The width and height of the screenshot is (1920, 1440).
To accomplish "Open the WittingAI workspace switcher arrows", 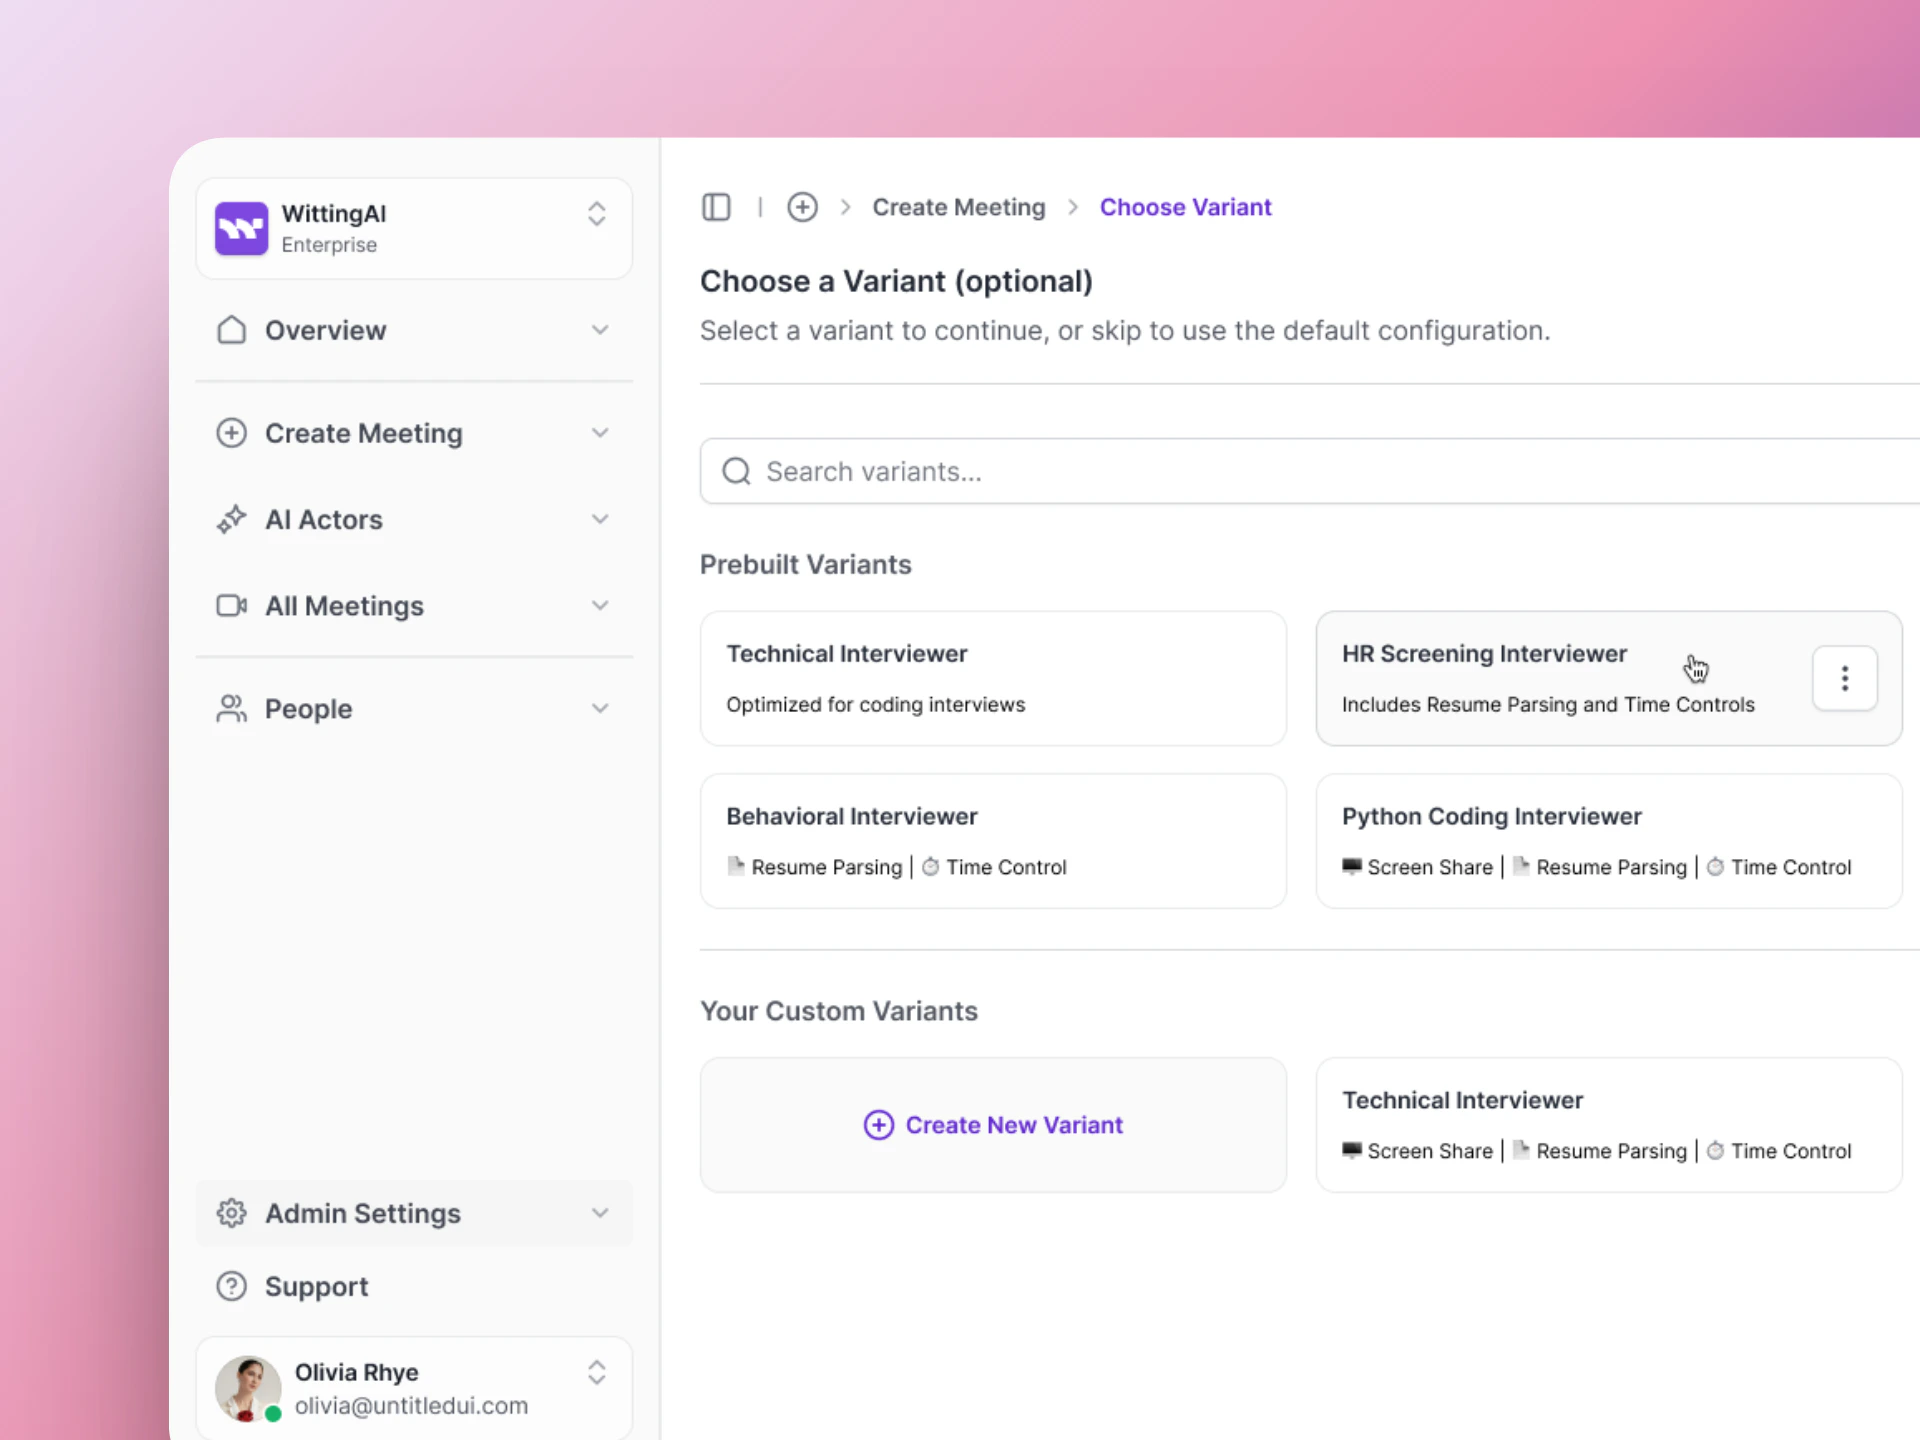I will click(x=596, y=214).
